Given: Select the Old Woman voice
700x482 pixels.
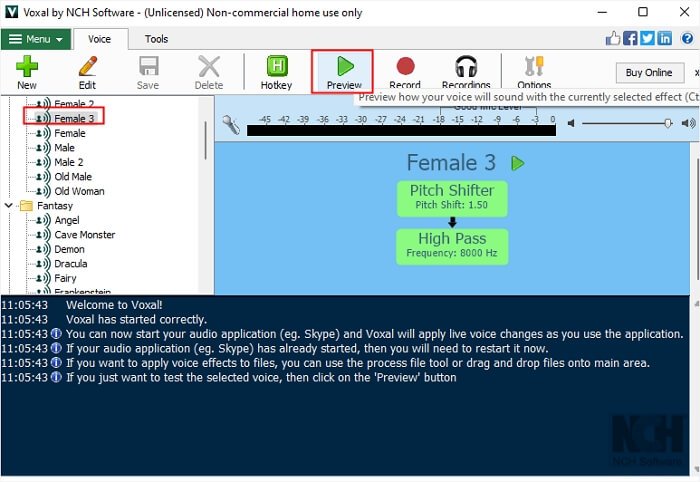Looking at the screenshot, I should [79, 191].
